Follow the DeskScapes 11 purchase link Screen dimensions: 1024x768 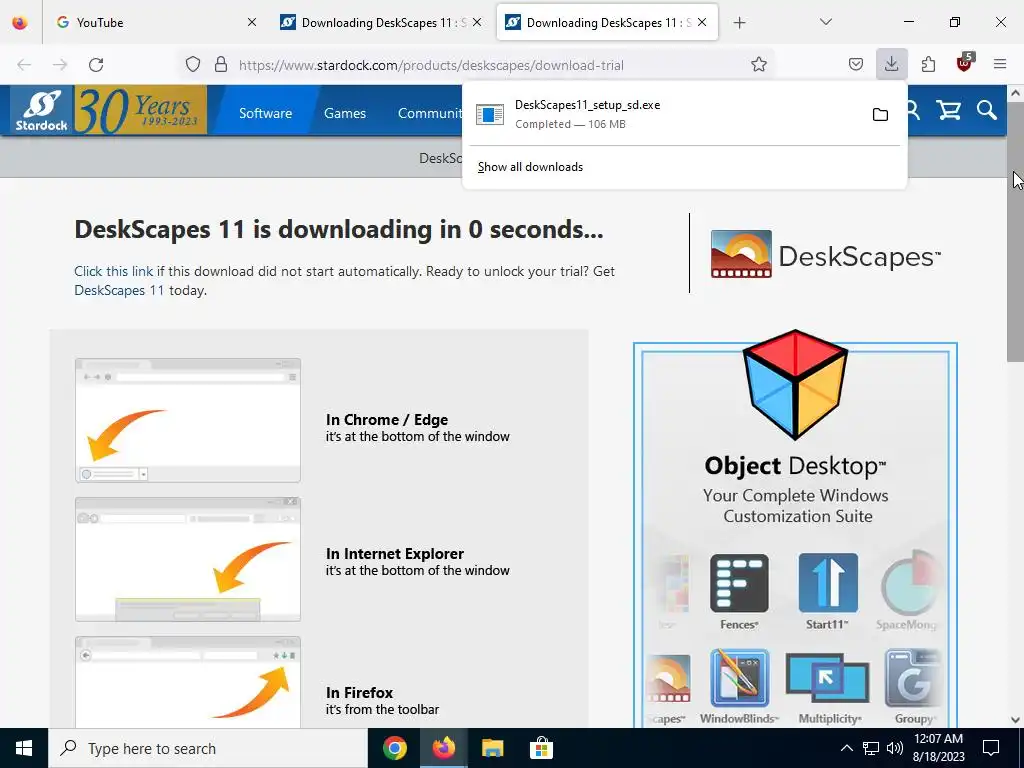click(119, 290)
